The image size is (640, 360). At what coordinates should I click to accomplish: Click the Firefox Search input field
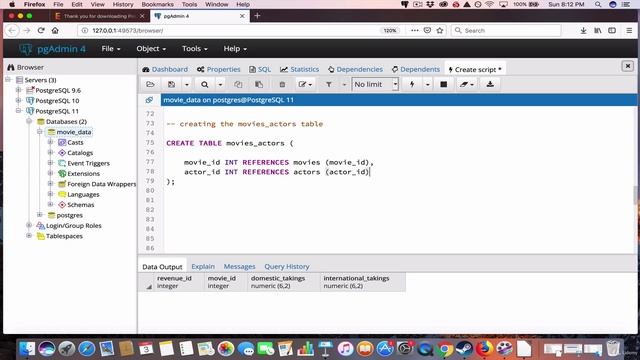coord(506,30)
